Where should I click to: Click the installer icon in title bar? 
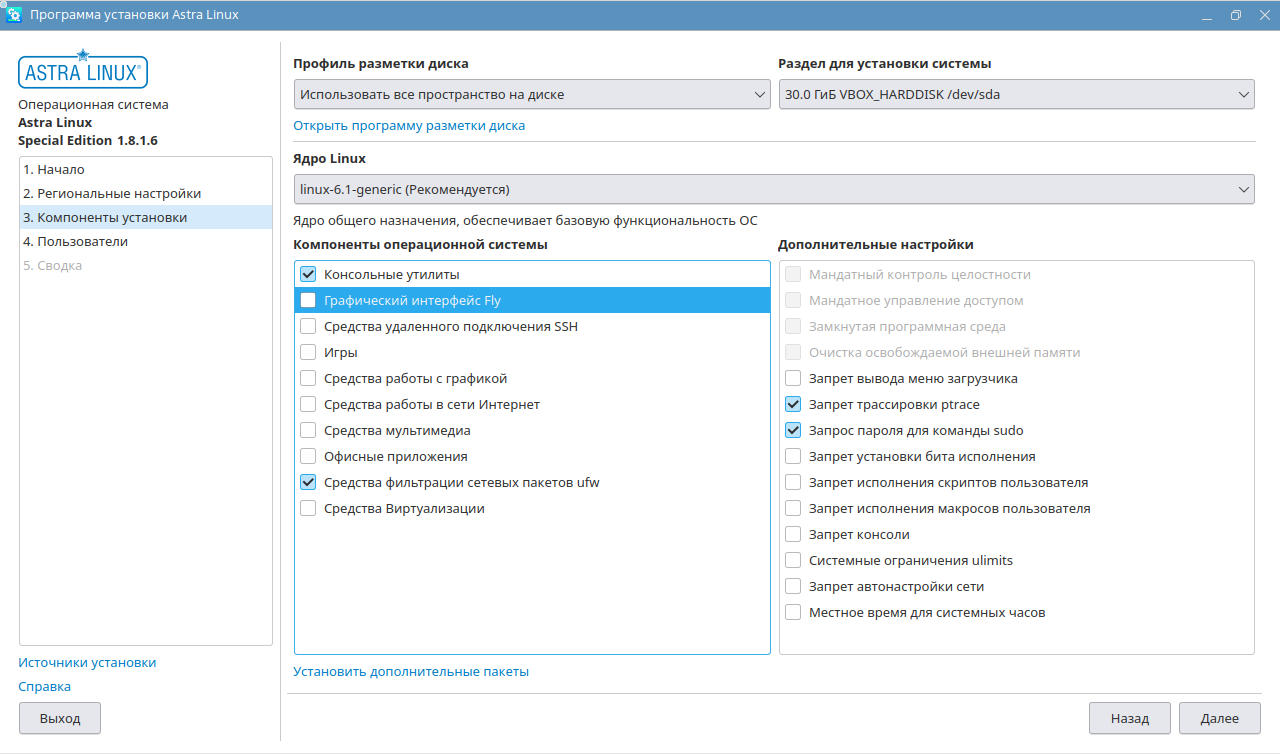point(14,15)
